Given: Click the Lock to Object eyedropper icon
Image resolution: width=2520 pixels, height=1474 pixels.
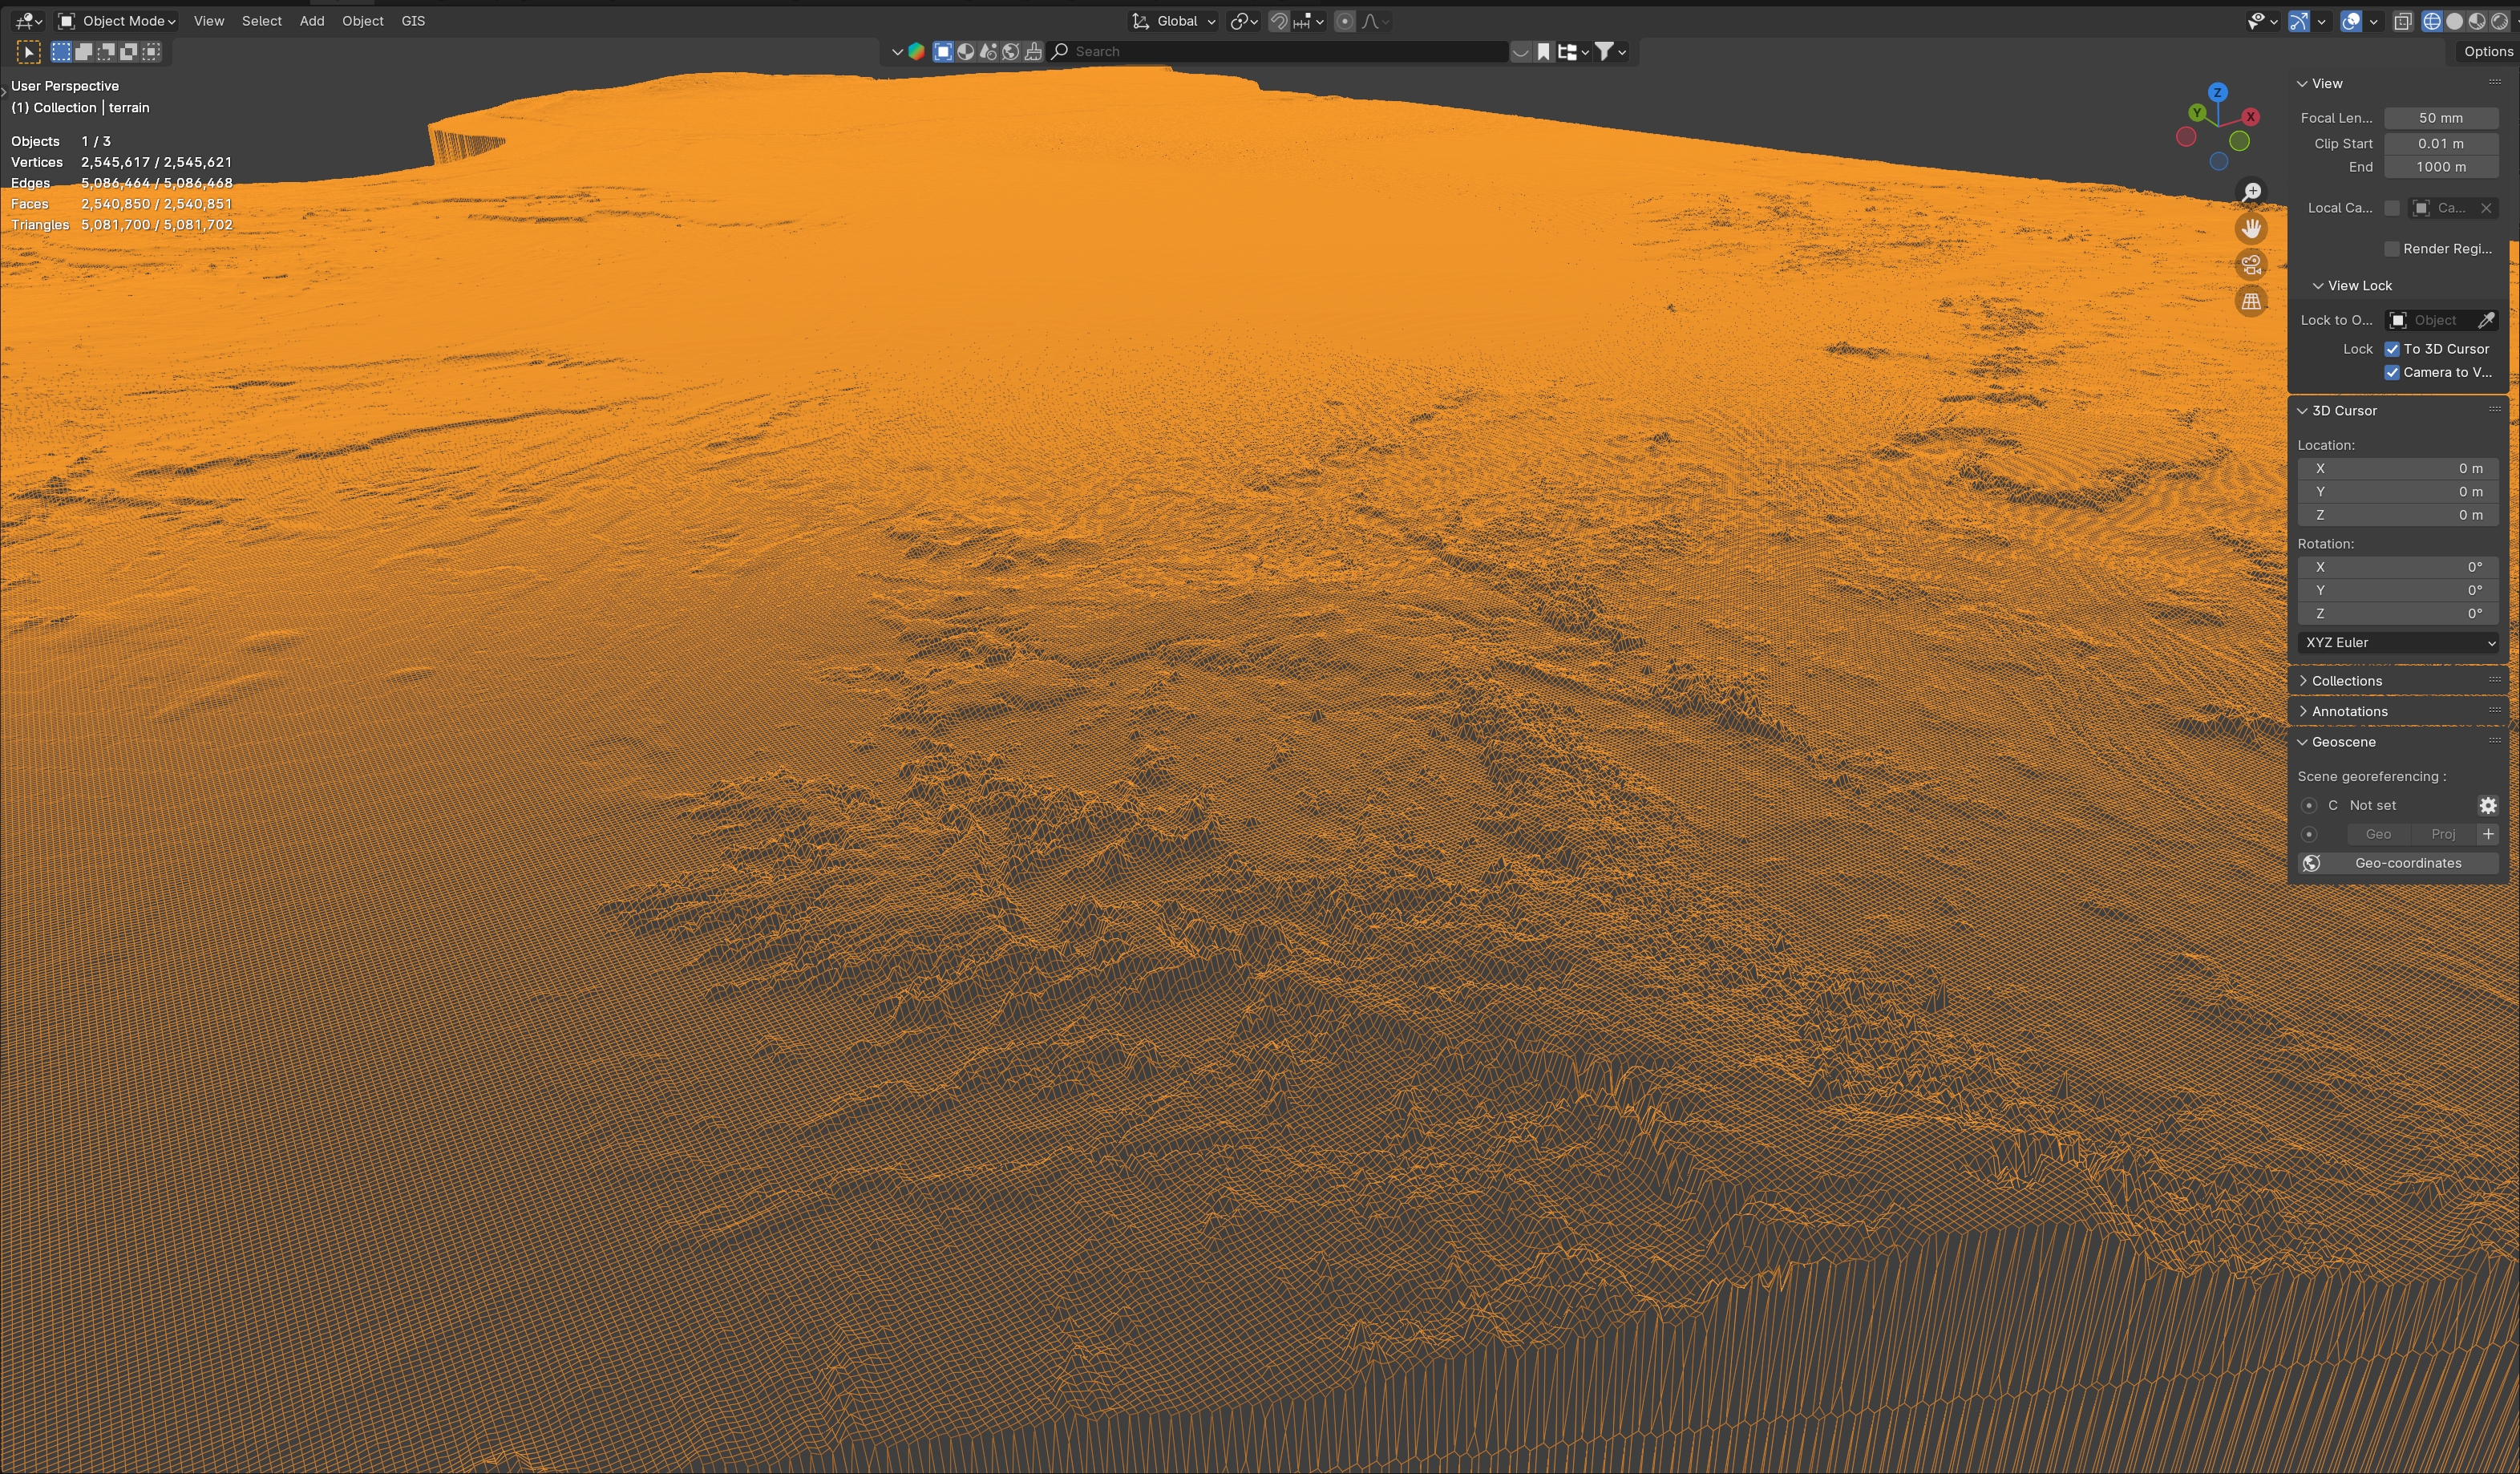Looking at the screenshot, I should tap(2486, 320).
